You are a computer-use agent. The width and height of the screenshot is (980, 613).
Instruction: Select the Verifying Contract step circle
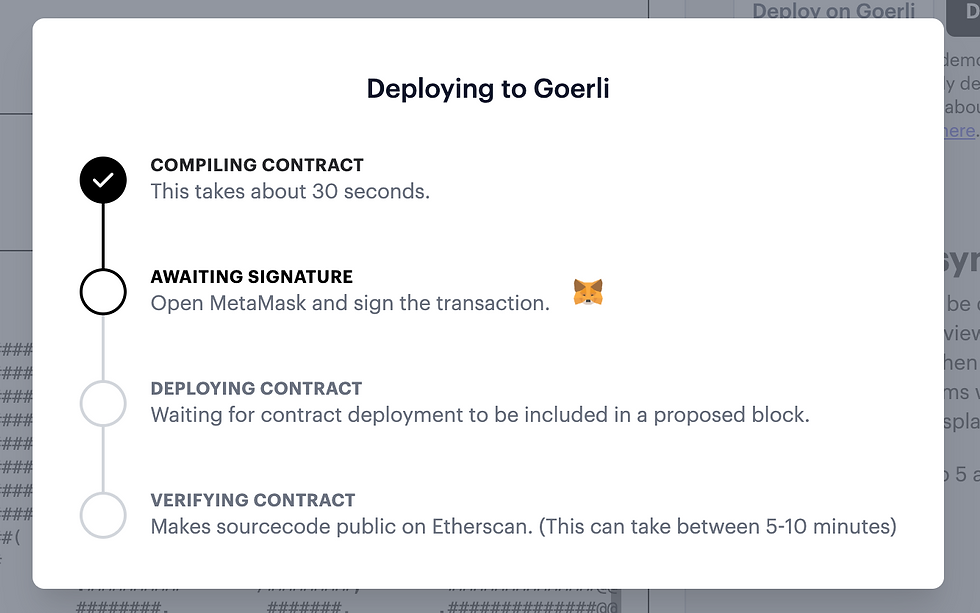[103, 516]
